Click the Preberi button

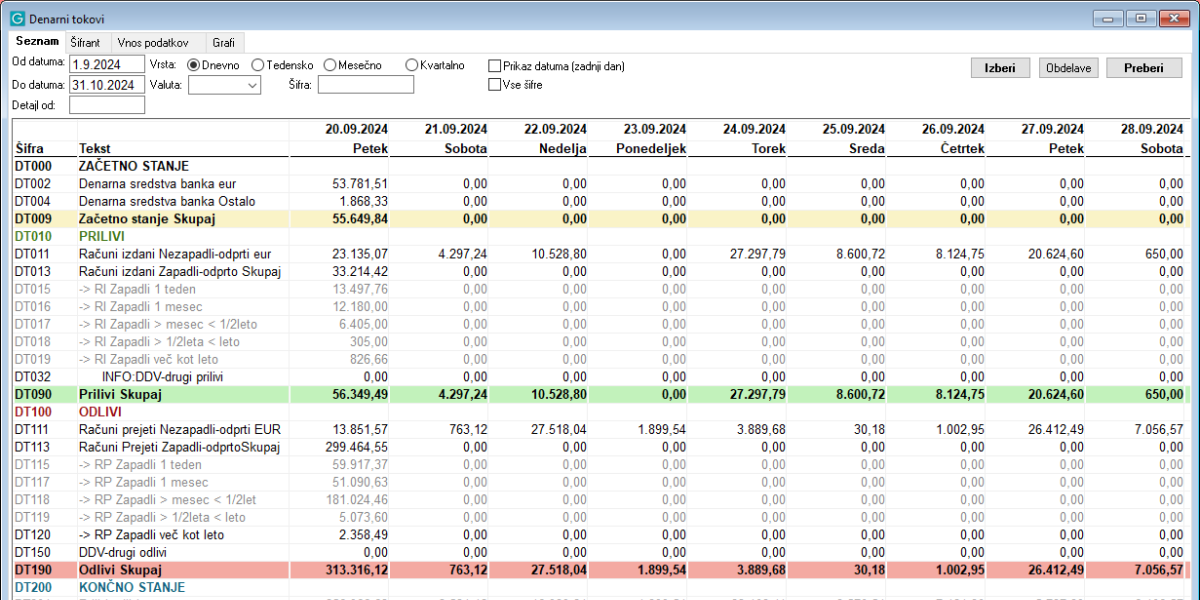1144,68
